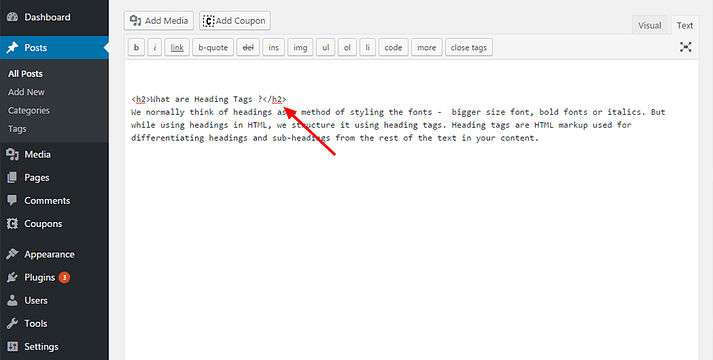713x360 pixels.
Task: Open Tags submenu under Posts
Action: point(17,129)
